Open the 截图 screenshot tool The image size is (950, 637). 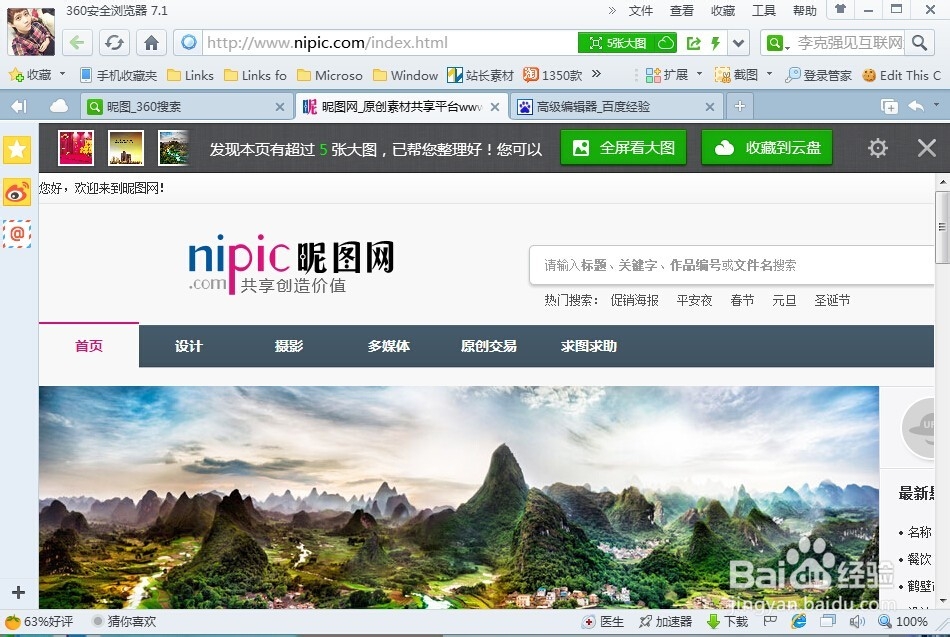(737, 75)
